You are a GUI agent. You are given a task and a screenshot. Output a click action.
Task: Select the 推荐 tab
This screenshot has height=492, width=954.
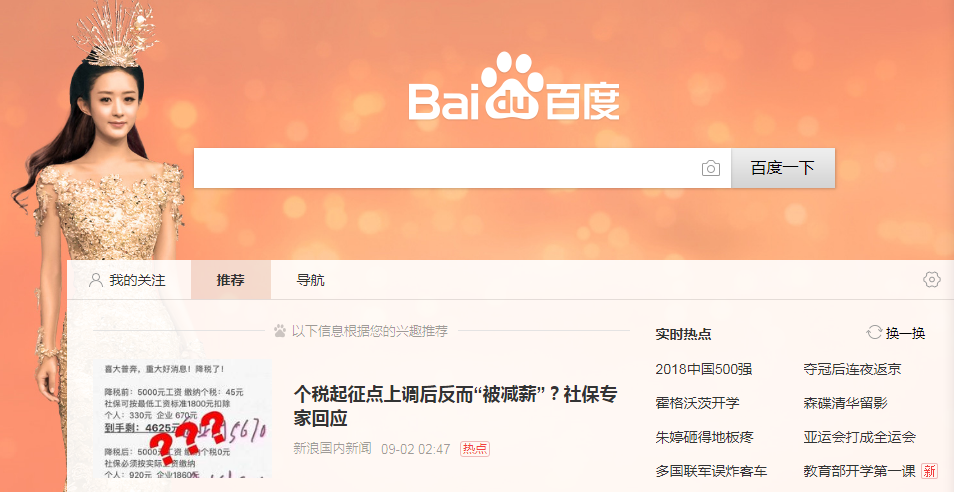(231, 280)
